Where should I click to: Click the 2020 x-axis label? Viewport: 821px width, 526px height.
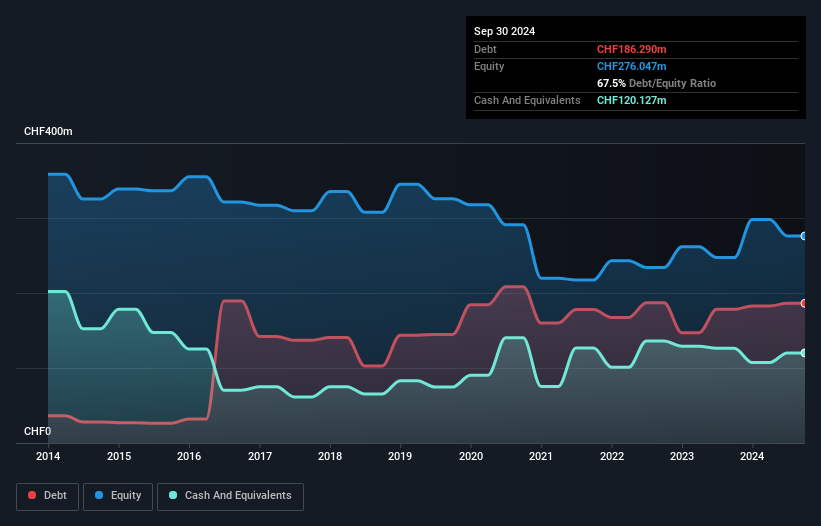pyautogui.click(x=471, y=456)
